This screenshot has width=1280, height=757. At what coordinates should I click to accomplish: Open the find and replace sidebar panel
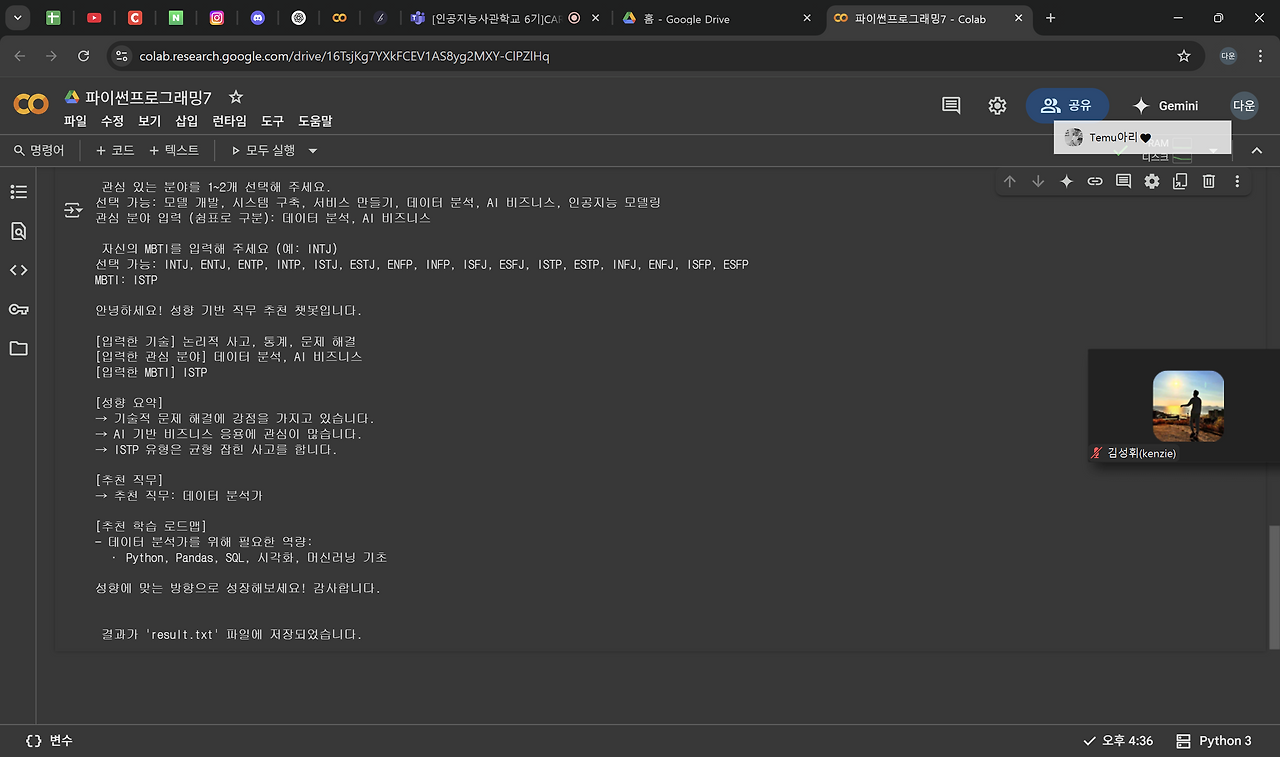click(18, 231)
